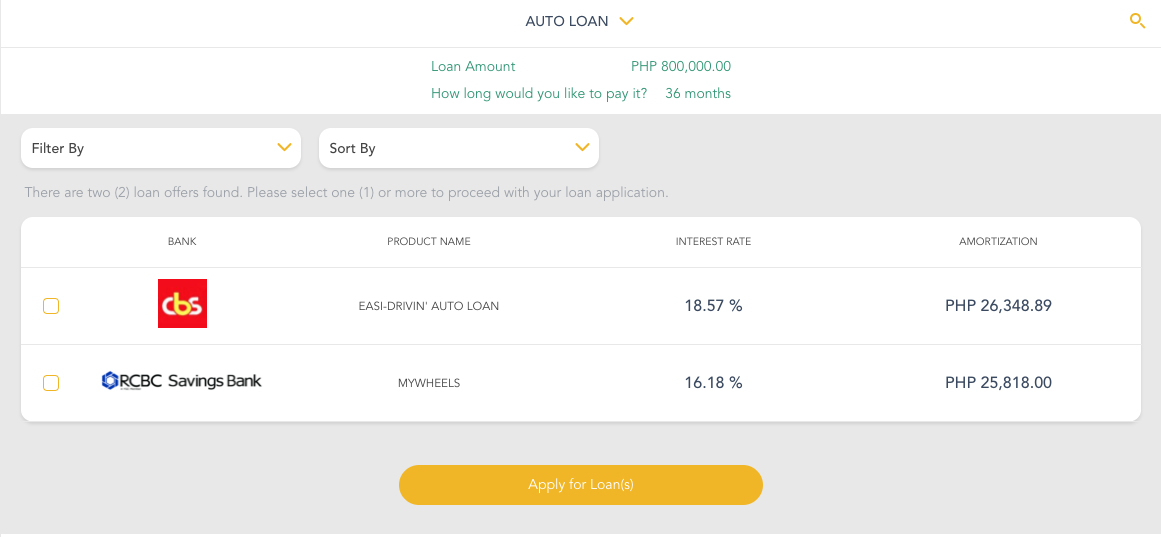This screenshot has height=537, width=1161.
Task: Click the Bank column header
Action: click(x=182, y=241)
